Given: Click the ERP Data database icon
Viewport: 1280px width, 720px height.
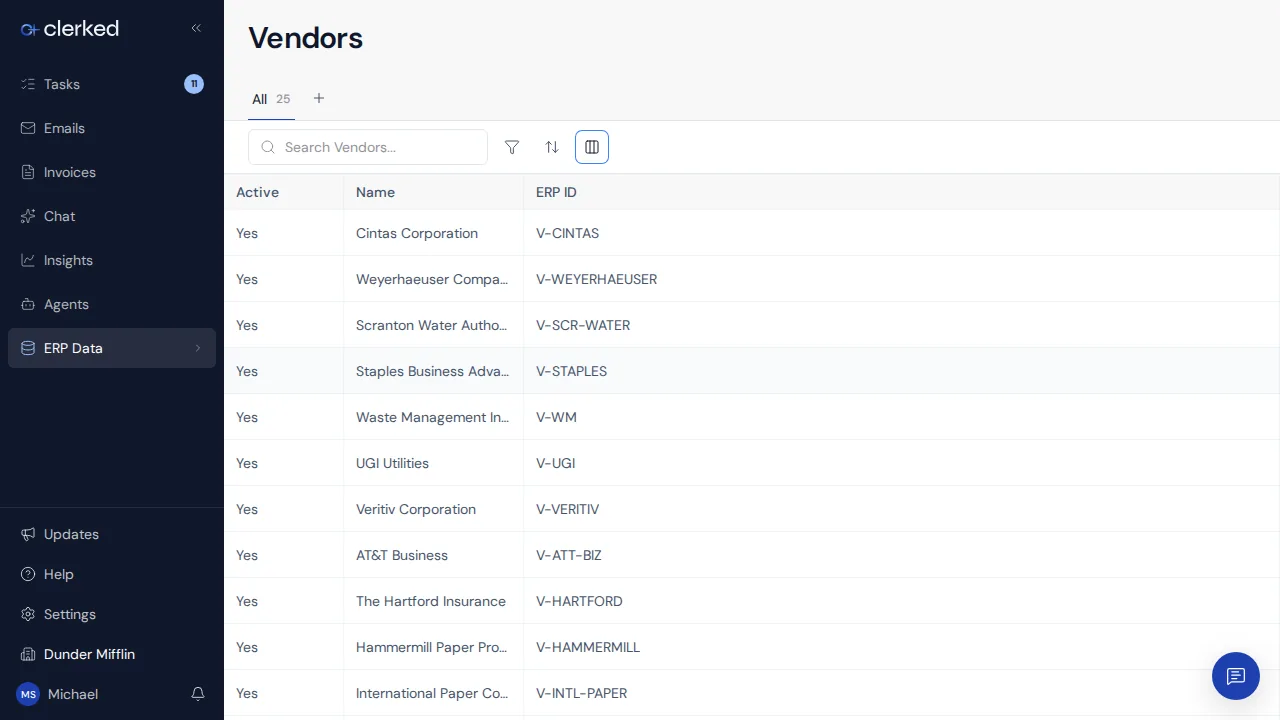Looking at the screenshot, I should pyautogui.click(x=28, y=348).
